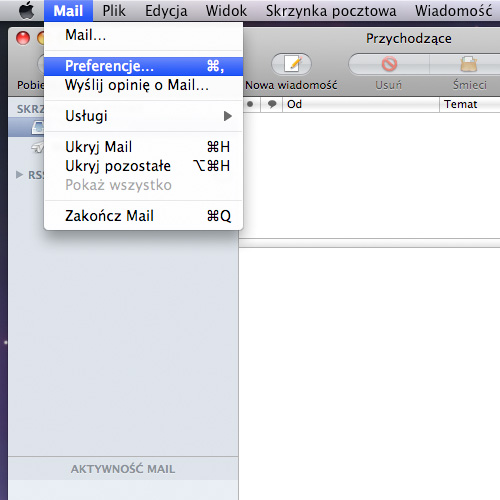Viewport: 500px width, 500px height.
Task: Sort messages by Temat column
Action: point(470,104)
